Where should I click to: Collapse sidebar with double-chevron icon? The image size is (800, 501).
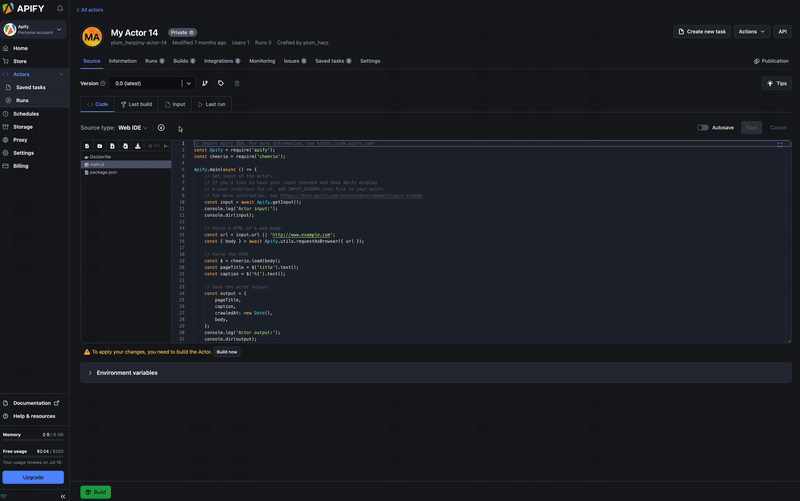click(63, 496)
